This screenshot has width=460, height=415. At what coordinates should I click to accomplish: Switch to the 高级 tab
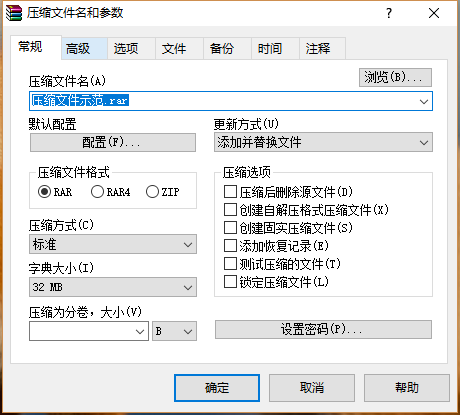pyautogui.click(x=84, y=49)
